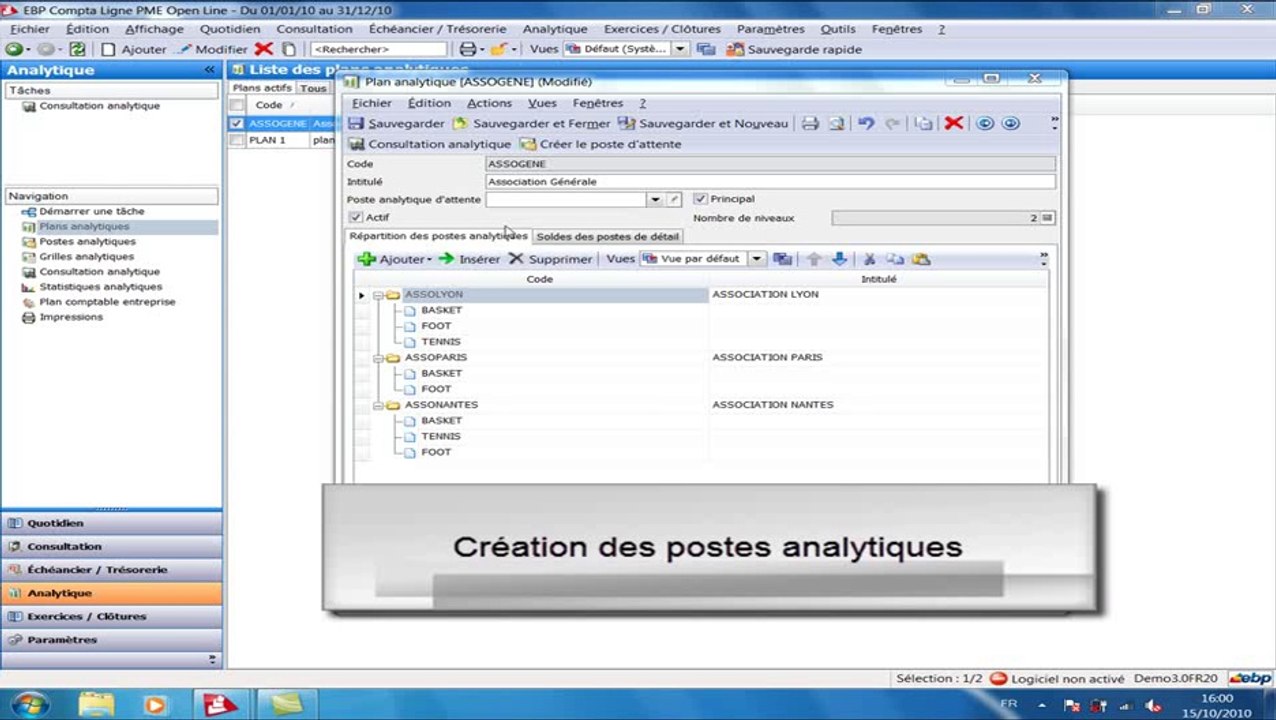The height and width of the screenshot is (720, 1276).
Task: Open the Nombre de niveaux field button
Action: click(1047, 217)
